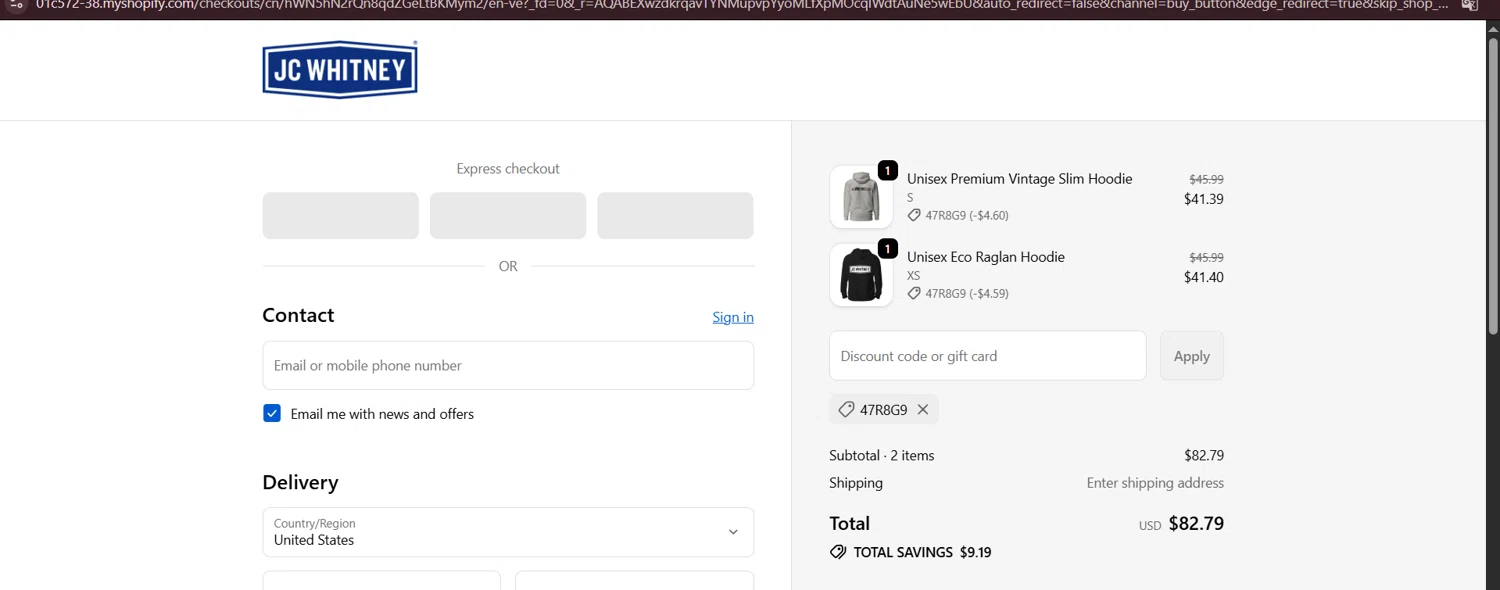Focus the Email or mobile phone number field
Image resolution: width=1500 pixels, height=590 pixels.
508,366
